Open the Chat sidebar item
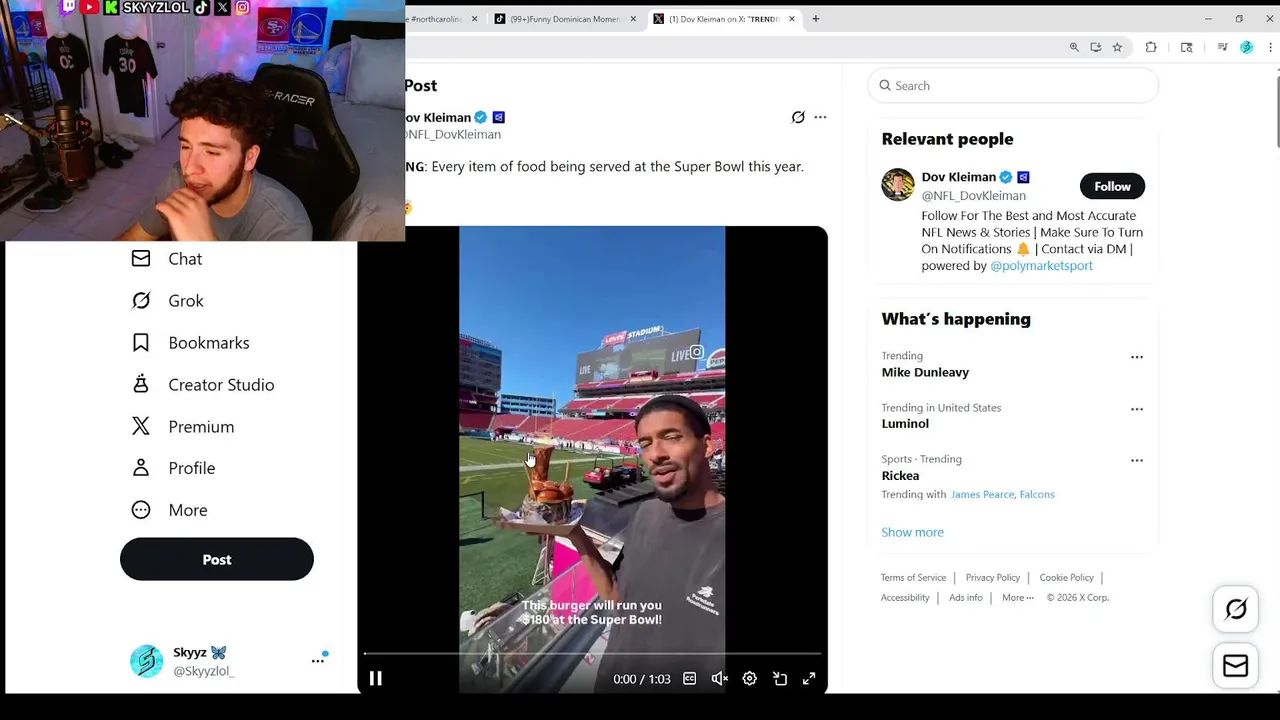This screenshot has width=1280, height=720. tap(167, 259)
